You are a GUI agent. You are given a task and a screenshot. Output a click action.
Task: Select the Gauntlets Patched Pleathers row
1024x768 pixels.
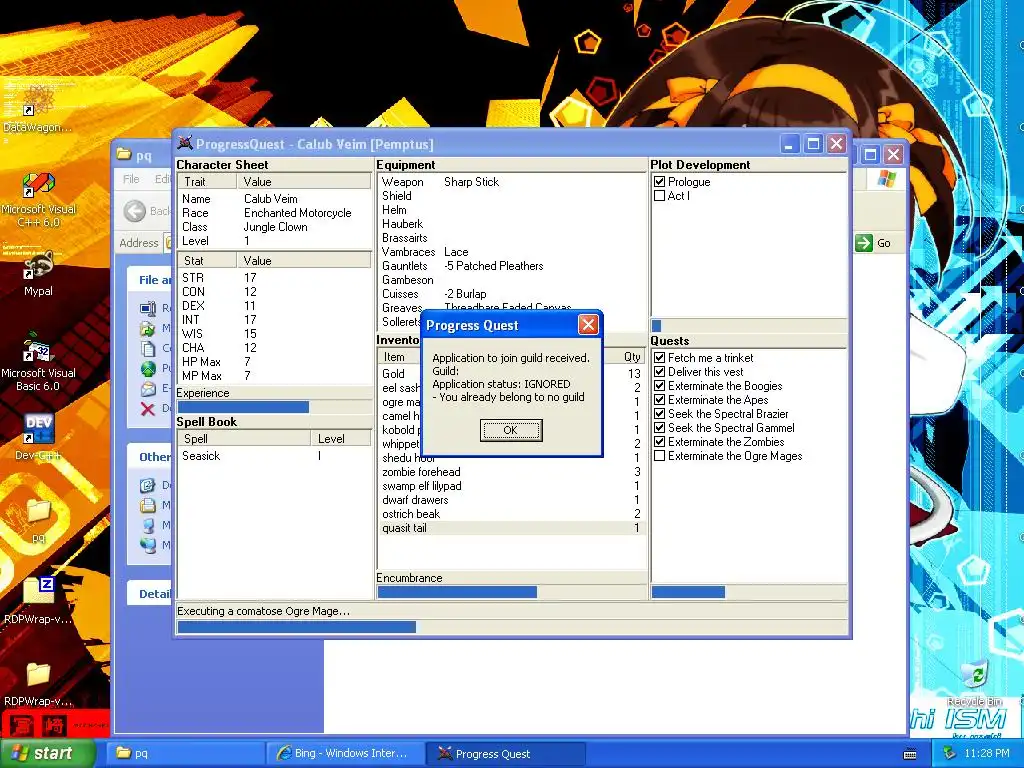pos(511,266)
